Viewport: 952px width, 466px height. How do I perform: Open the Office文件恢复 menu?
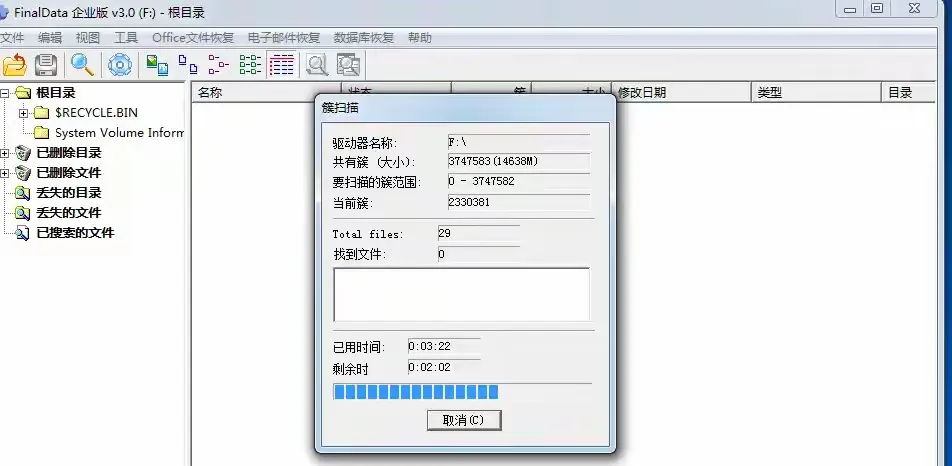[x=193, y=38]
